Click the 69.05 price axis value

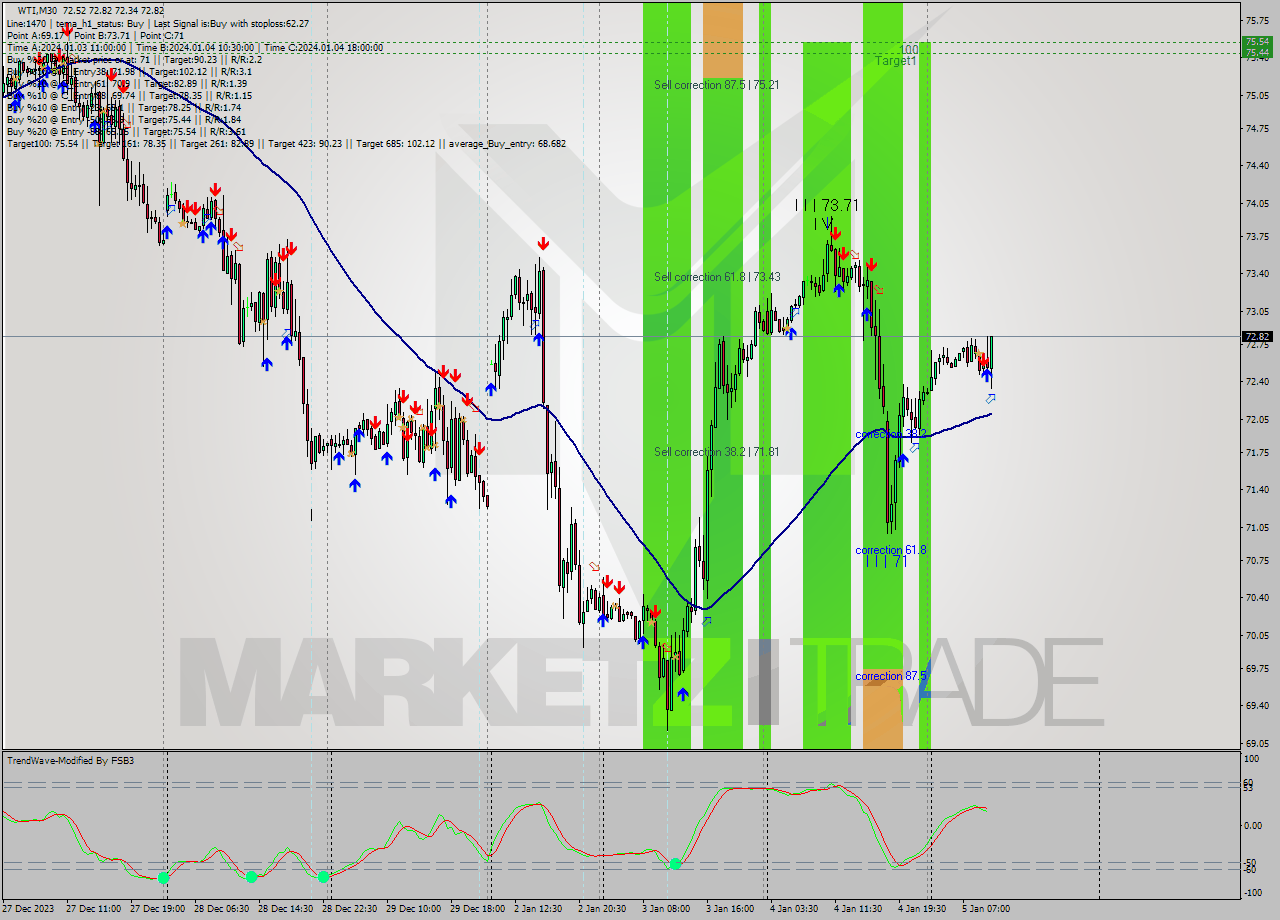point(1257,743)
